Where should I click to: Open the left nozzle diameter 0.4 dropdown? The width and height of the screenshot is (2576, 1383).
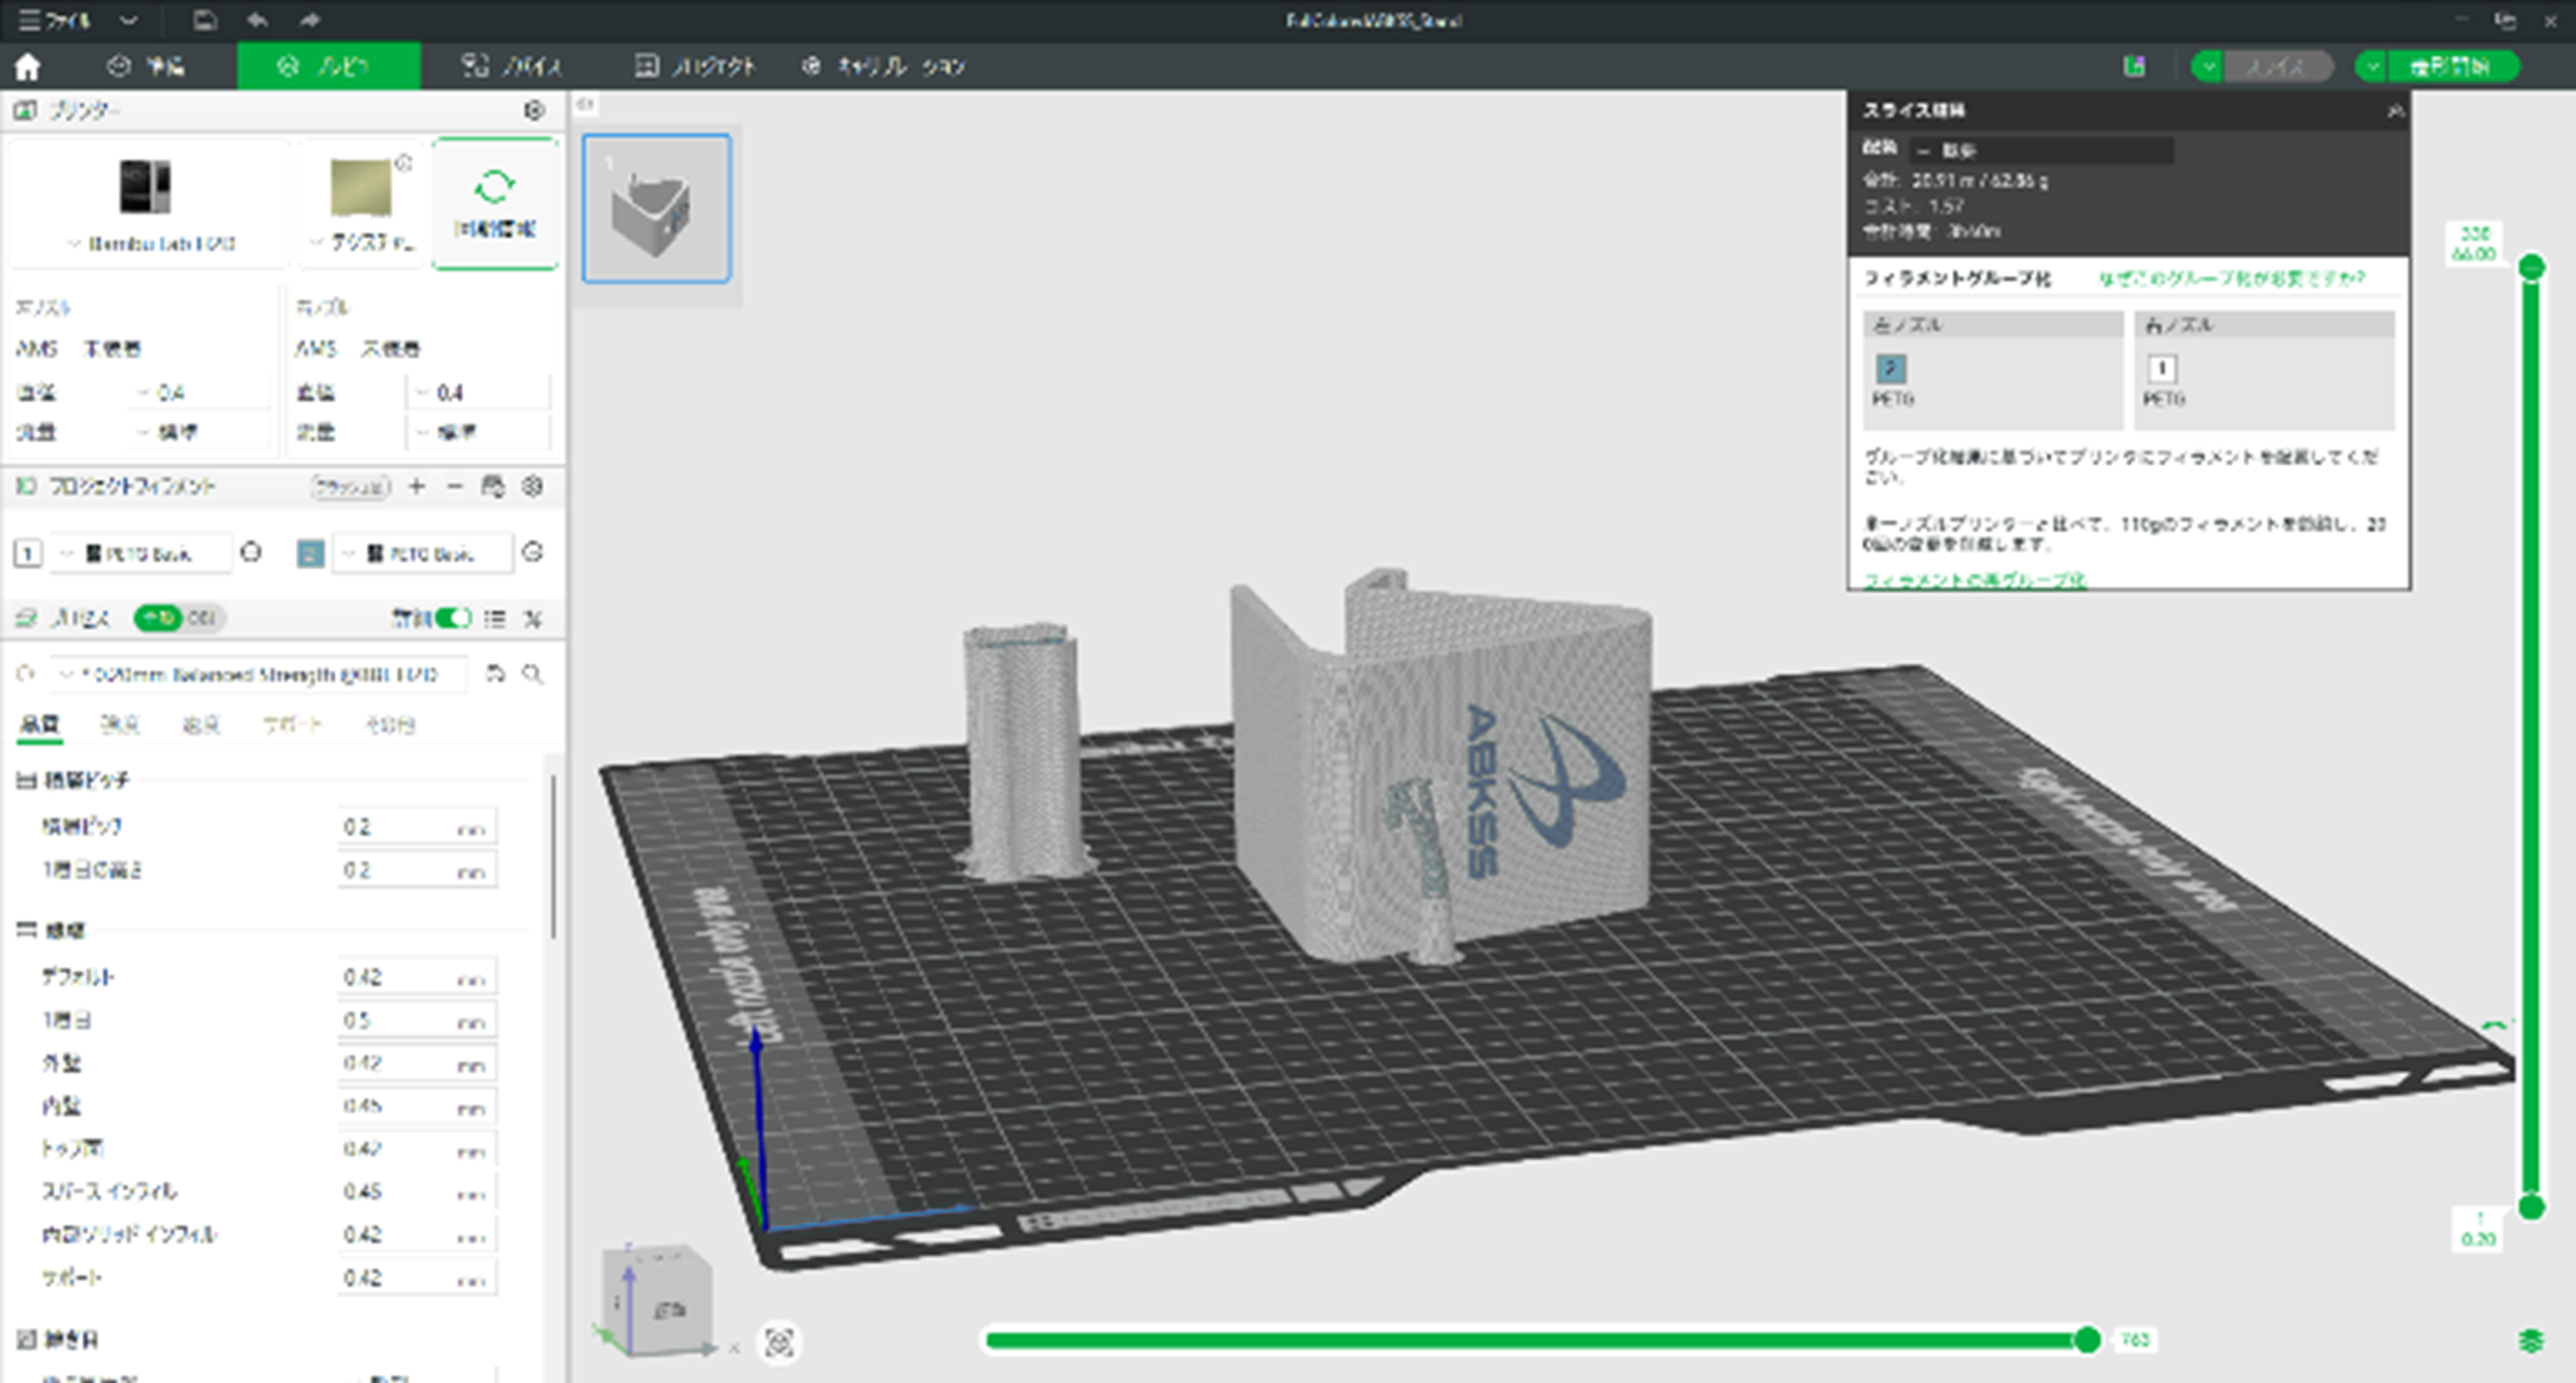point(200,393)
